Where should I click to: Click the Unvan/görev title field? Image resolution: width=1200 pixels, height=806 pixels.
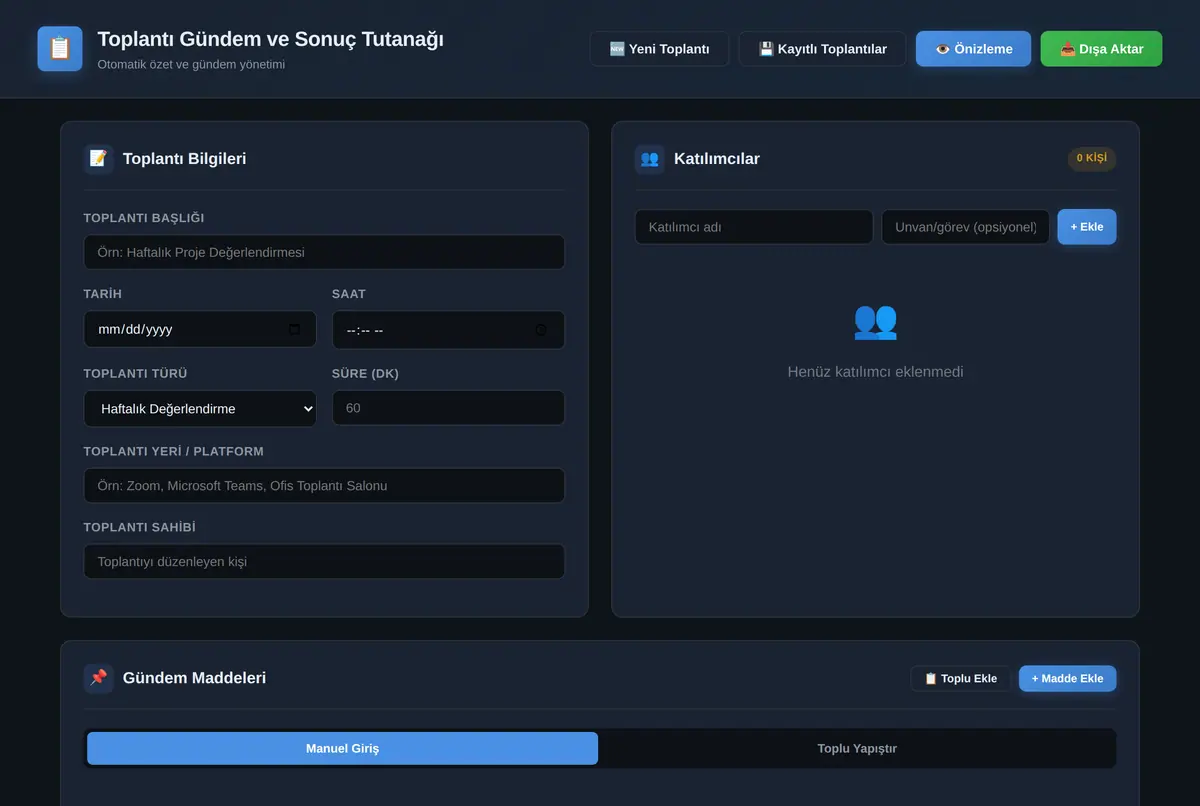966,227
